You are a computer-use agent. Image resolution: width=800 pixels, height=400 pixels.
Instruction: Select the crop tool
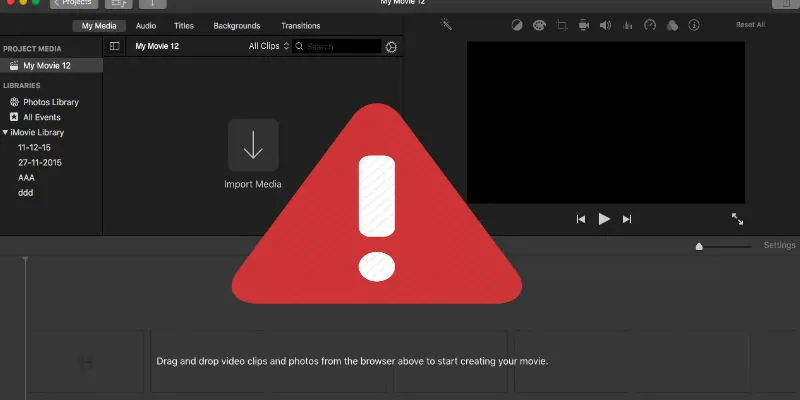coord(562,25)
